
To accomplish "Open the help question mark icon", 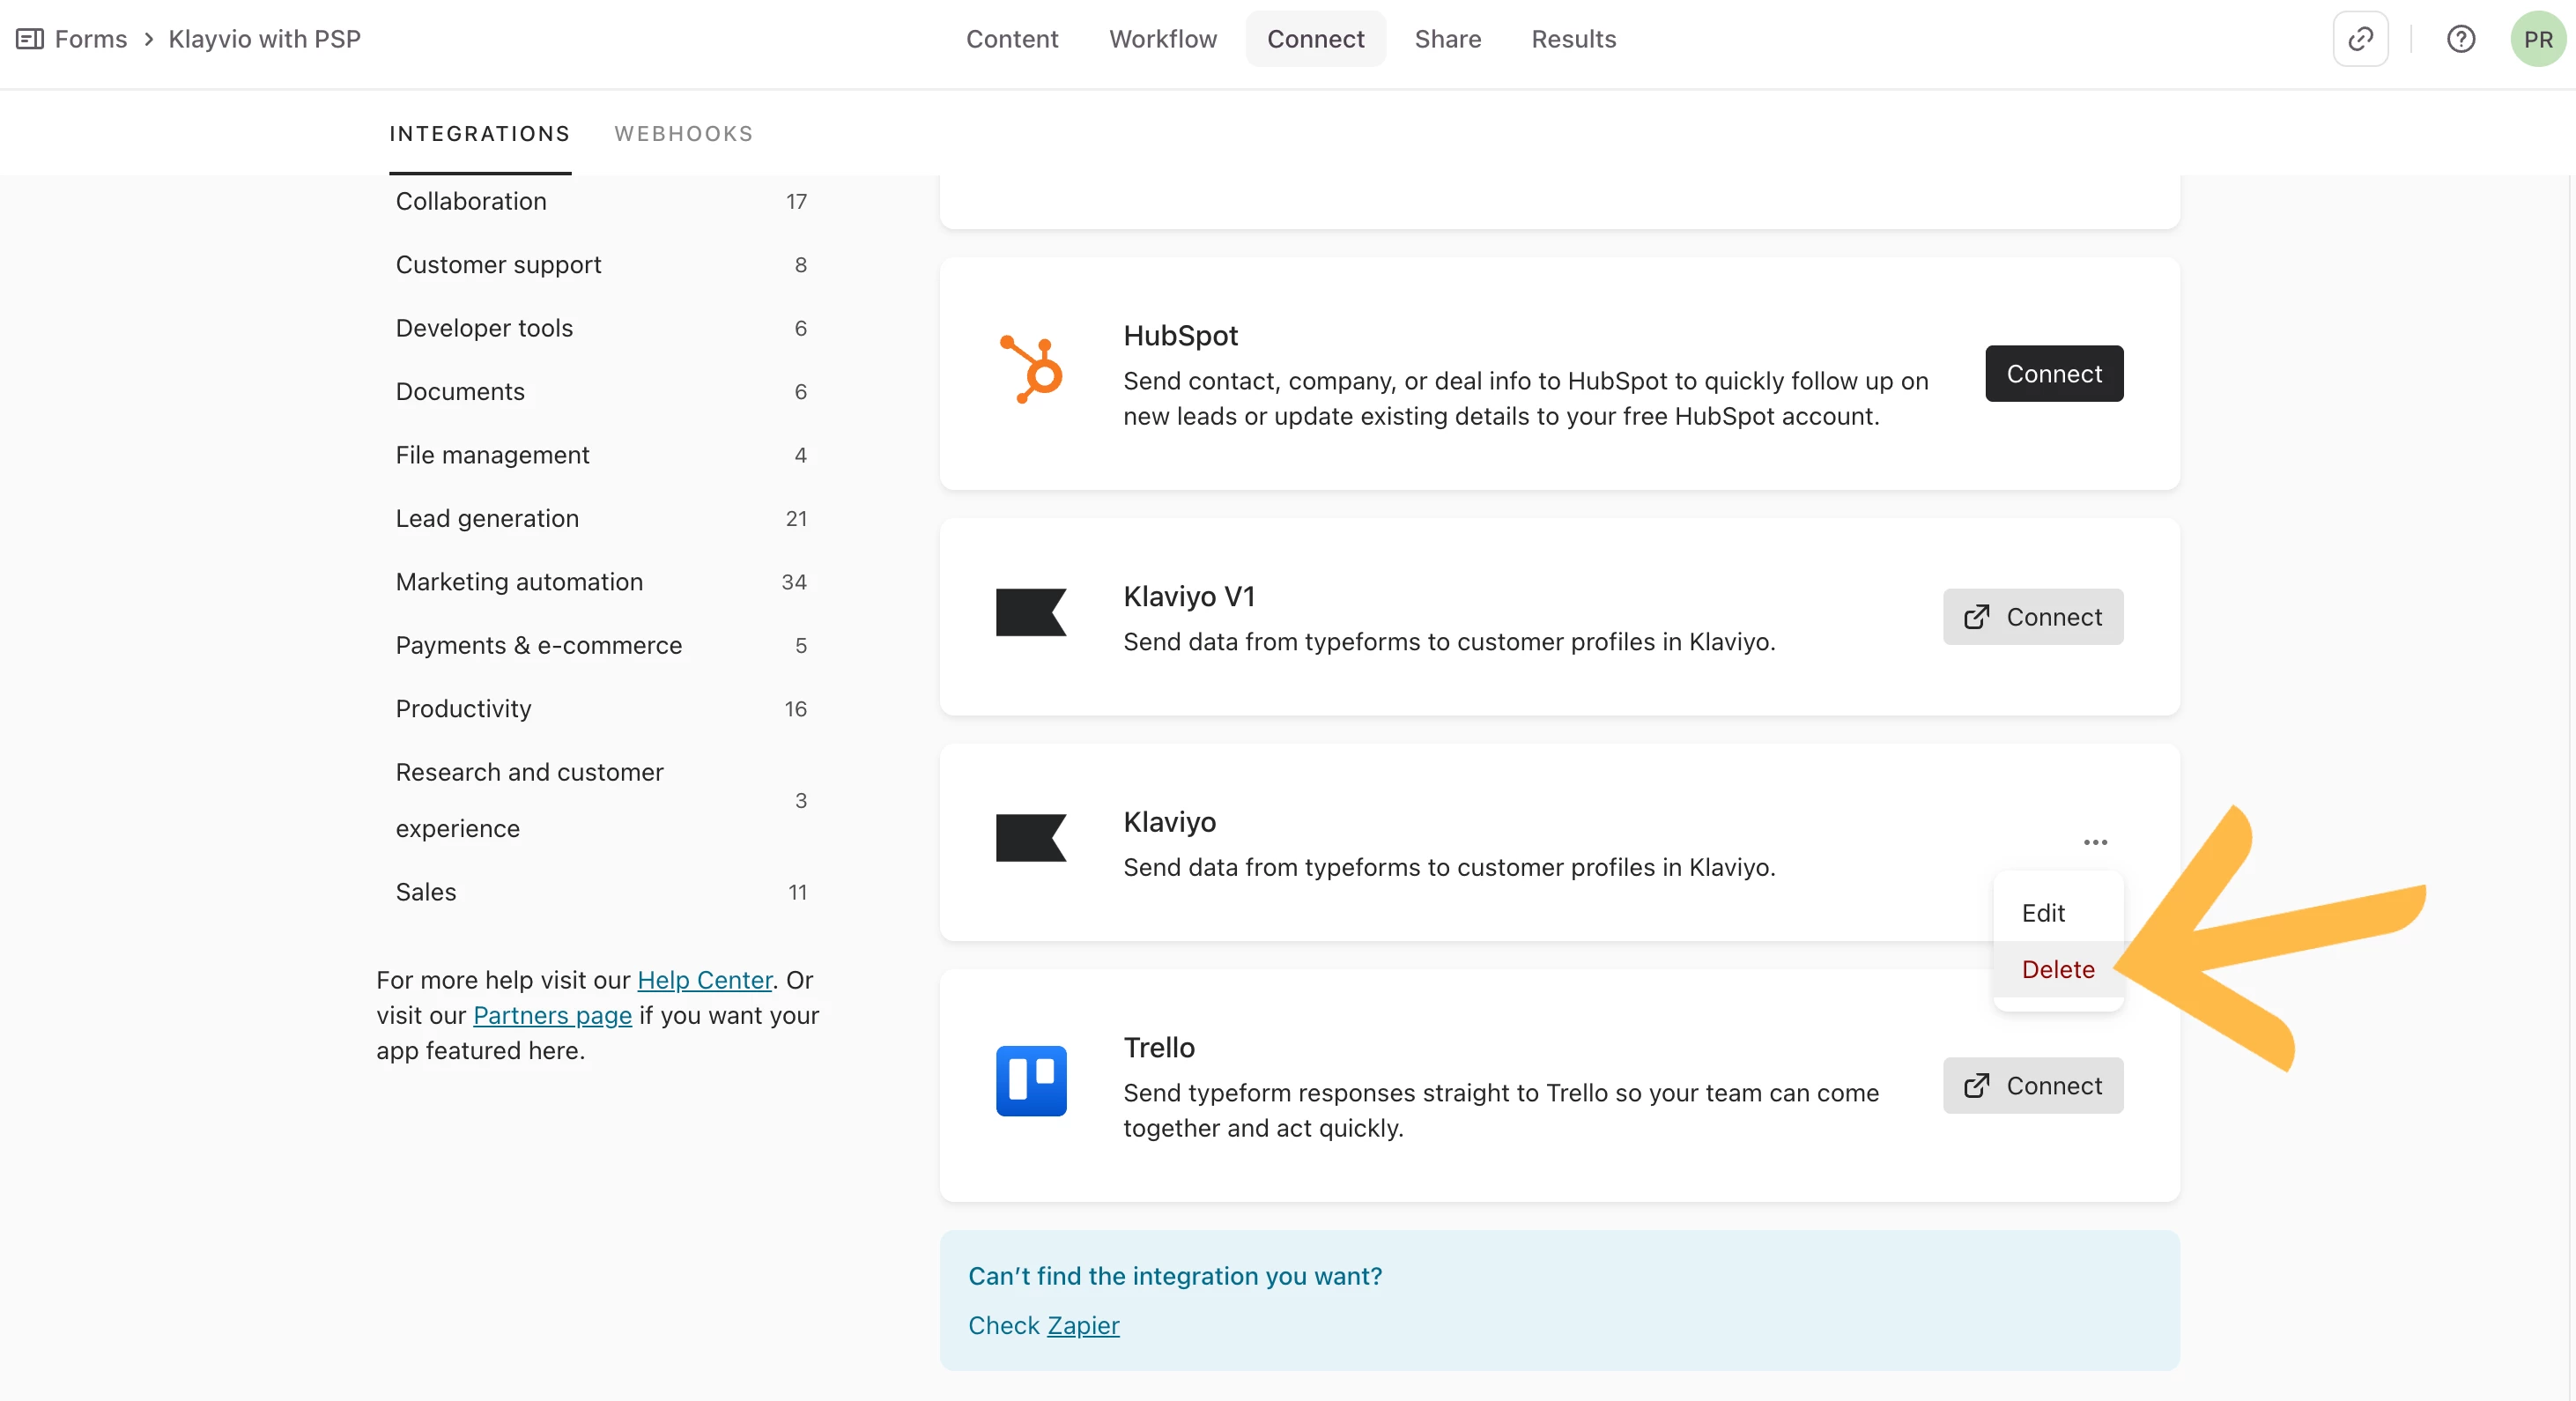I will coord(2460,39).
